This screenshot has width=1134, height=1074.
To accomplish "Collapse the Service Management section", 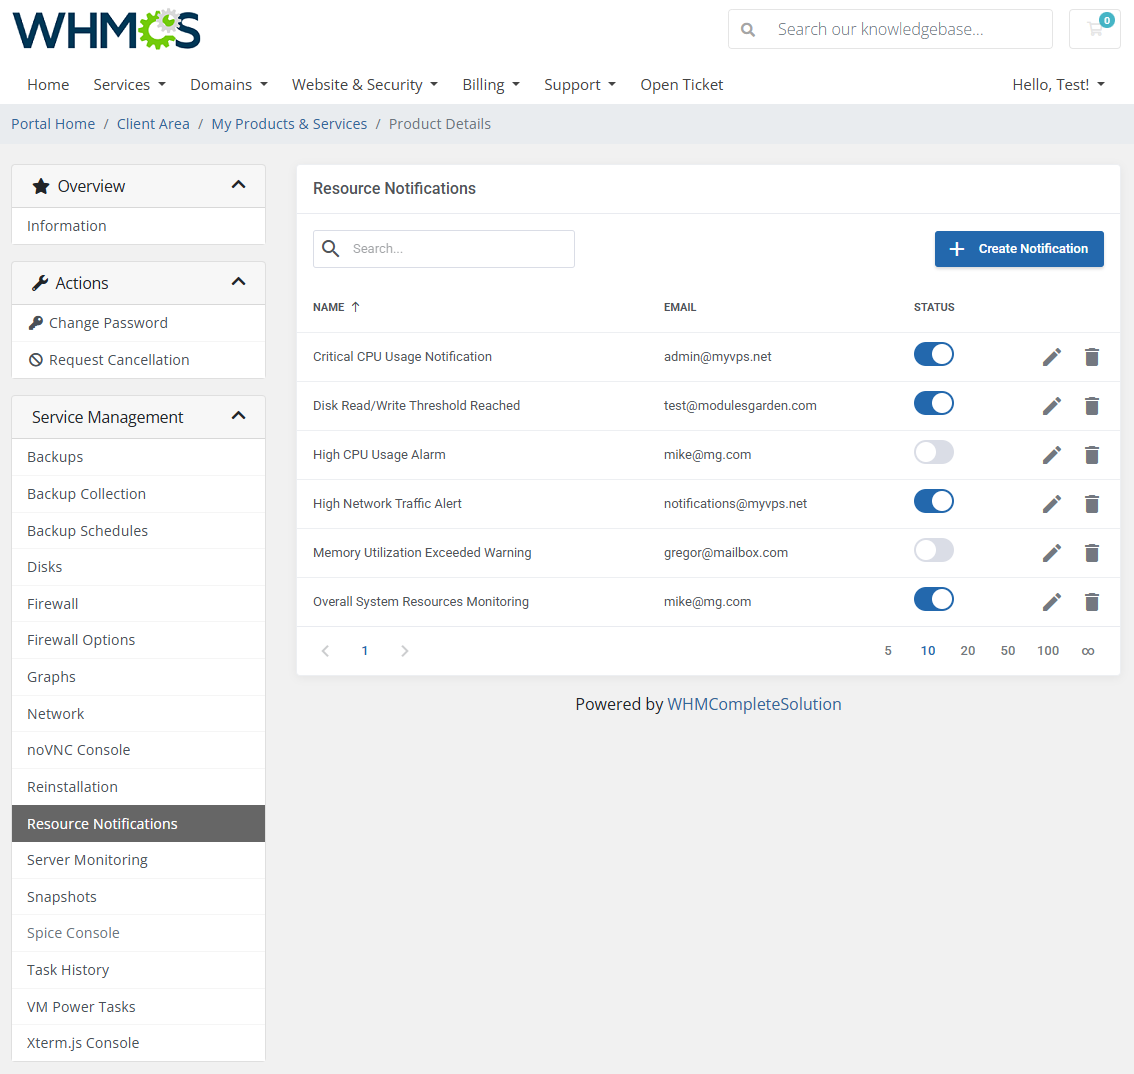I will [x=238, y=416].
